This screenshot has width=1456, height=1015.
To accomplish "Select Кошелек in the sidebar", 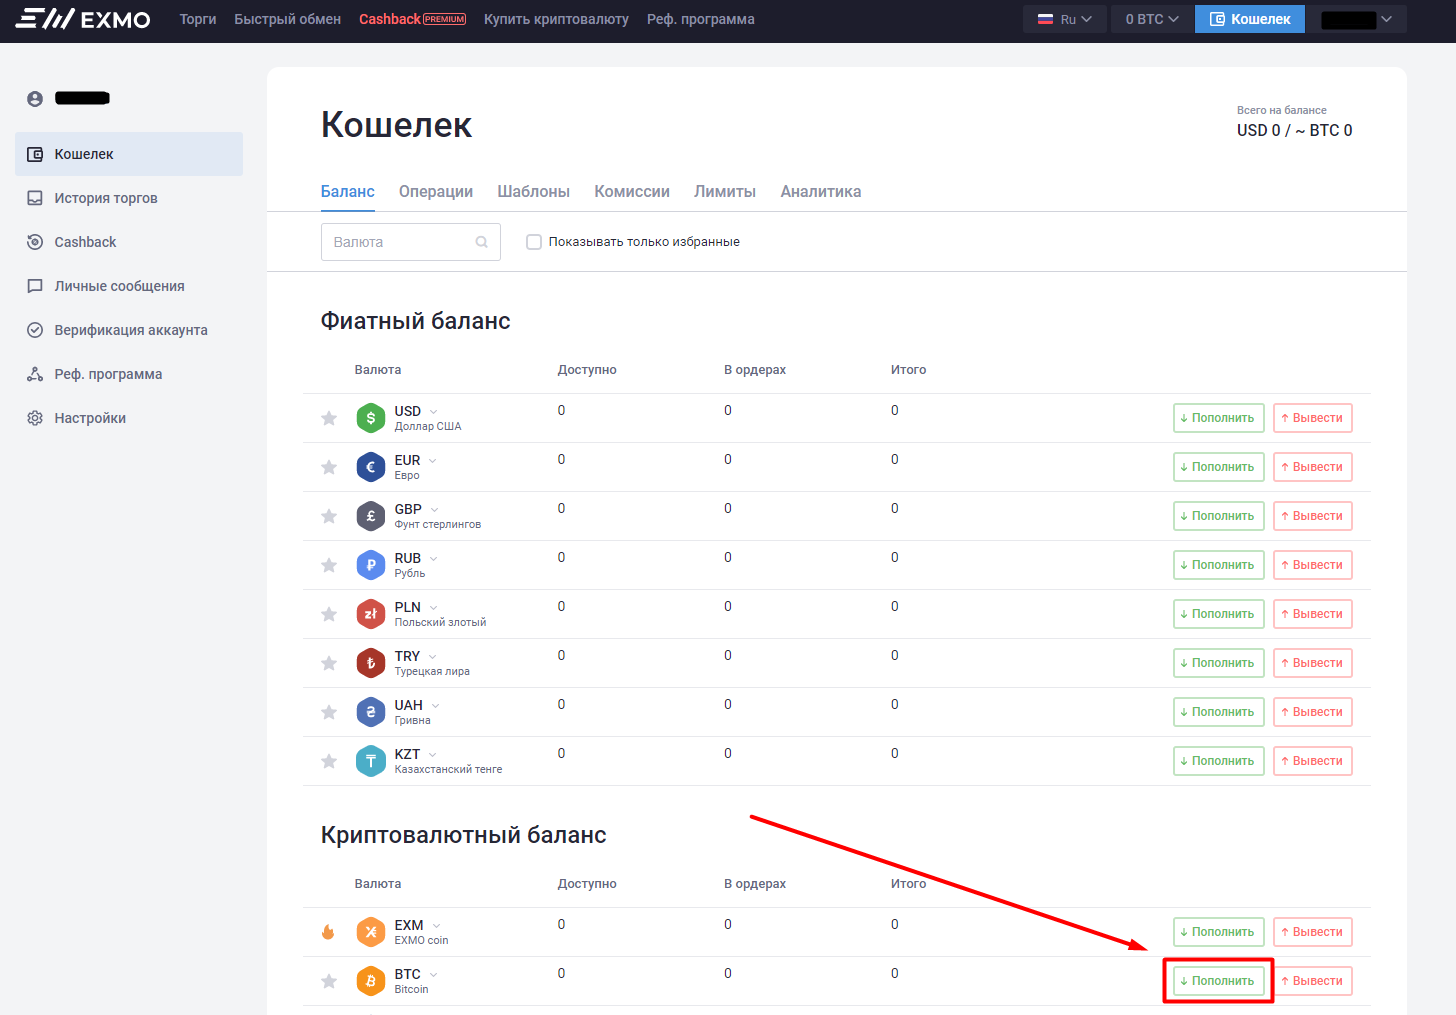I will 129,154.
